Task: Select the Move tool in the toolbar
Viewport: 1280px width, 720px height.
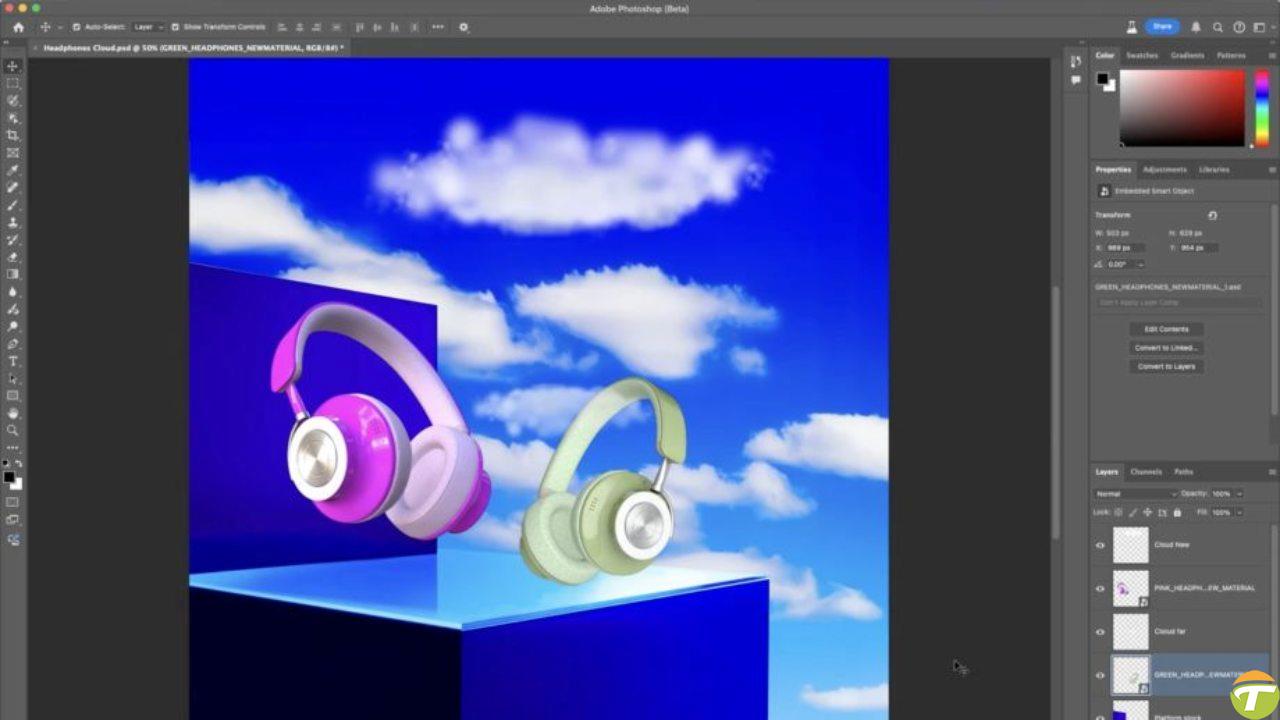Action: click(x=13, y=66)
